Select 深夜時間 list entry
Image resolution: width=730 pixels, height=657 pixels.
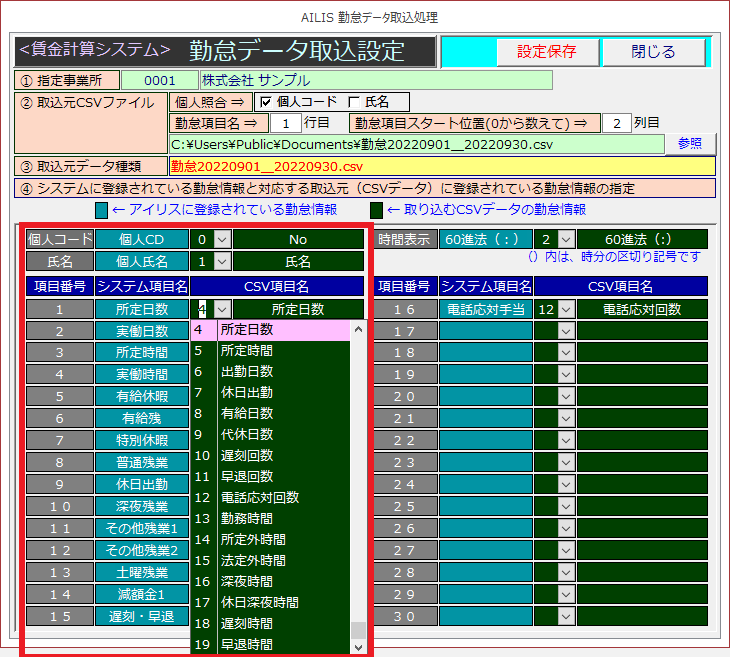click(270, 581)
